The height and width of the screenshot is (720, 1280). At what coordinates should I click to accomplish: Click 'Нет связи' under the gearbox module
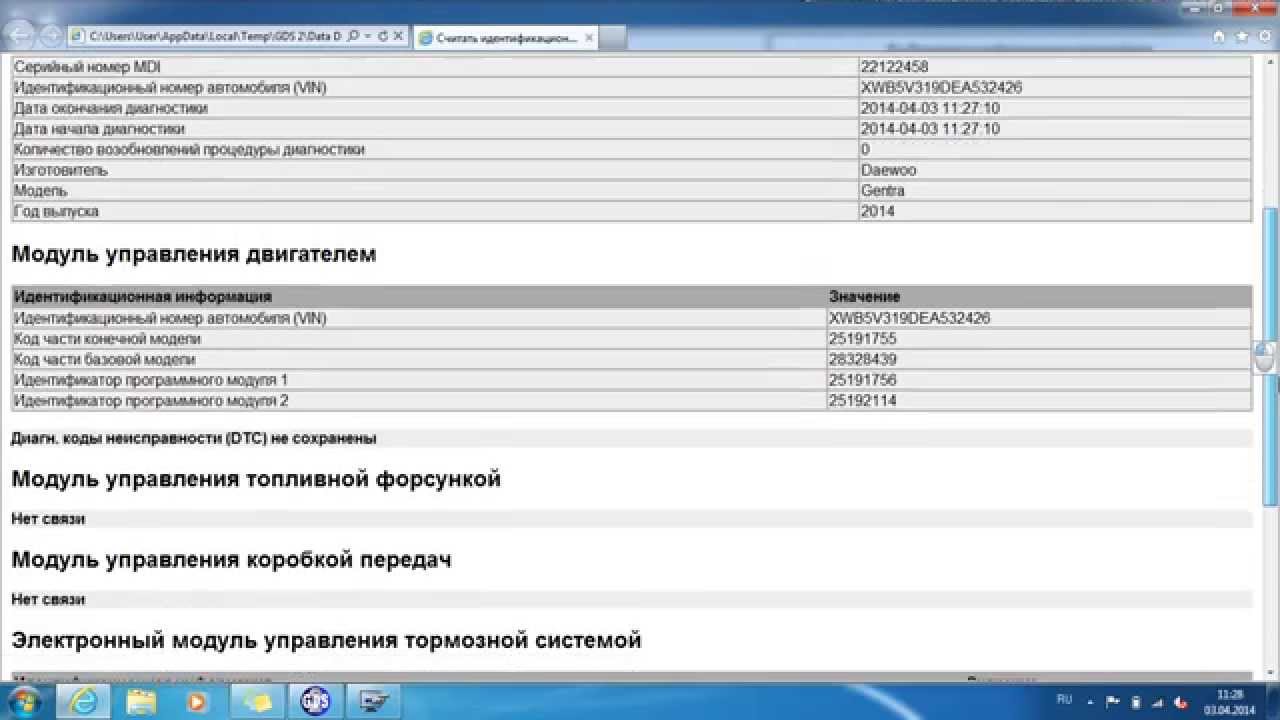point(48,599)
